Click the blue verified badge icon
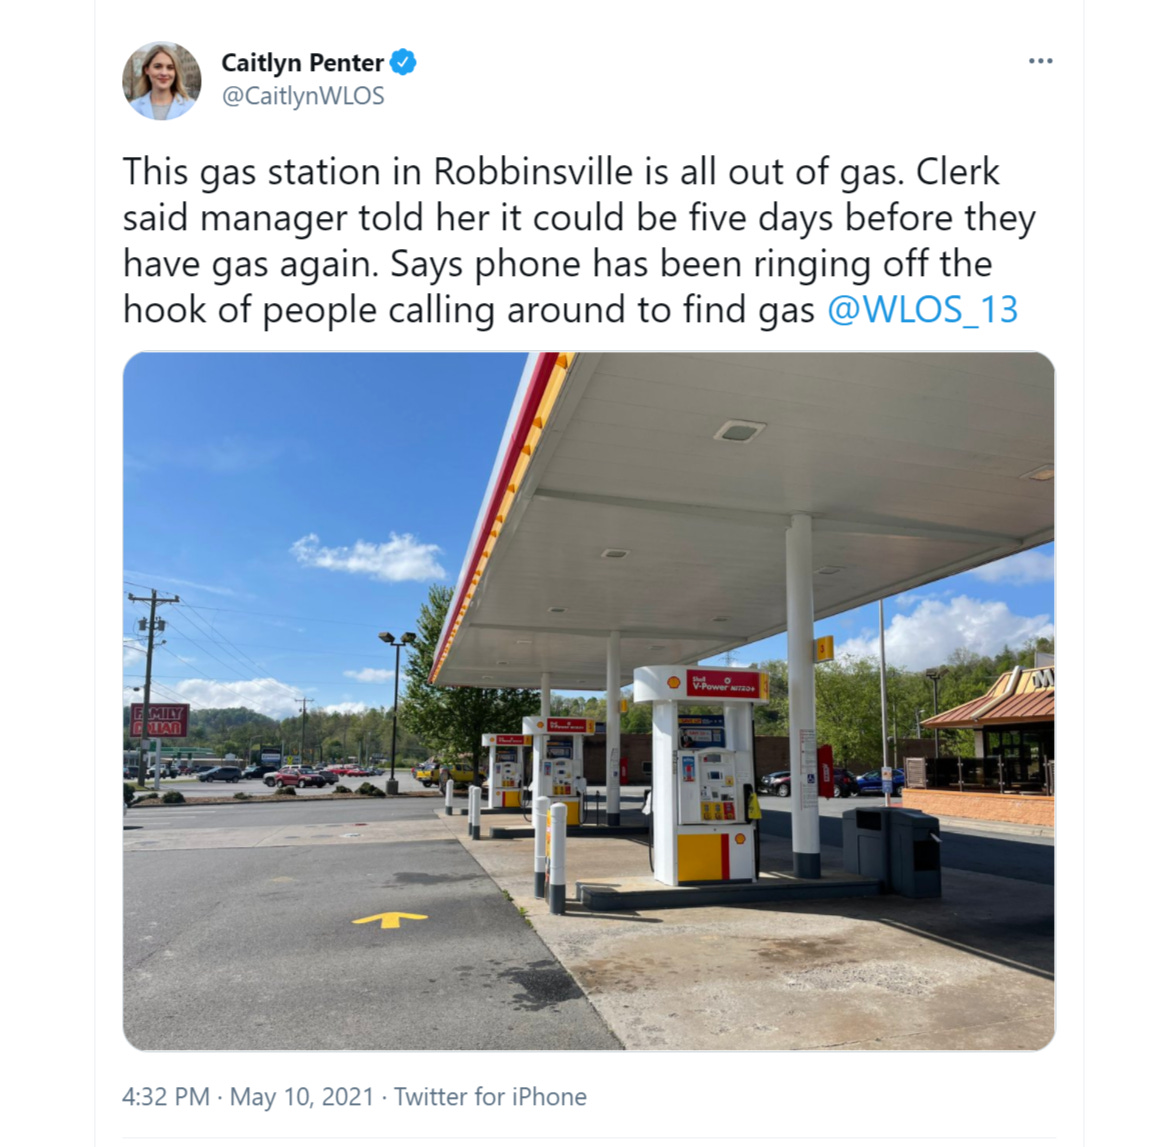Image resolution: width=1155 pixels, height=1147 pixels. (x=403, y=62)
